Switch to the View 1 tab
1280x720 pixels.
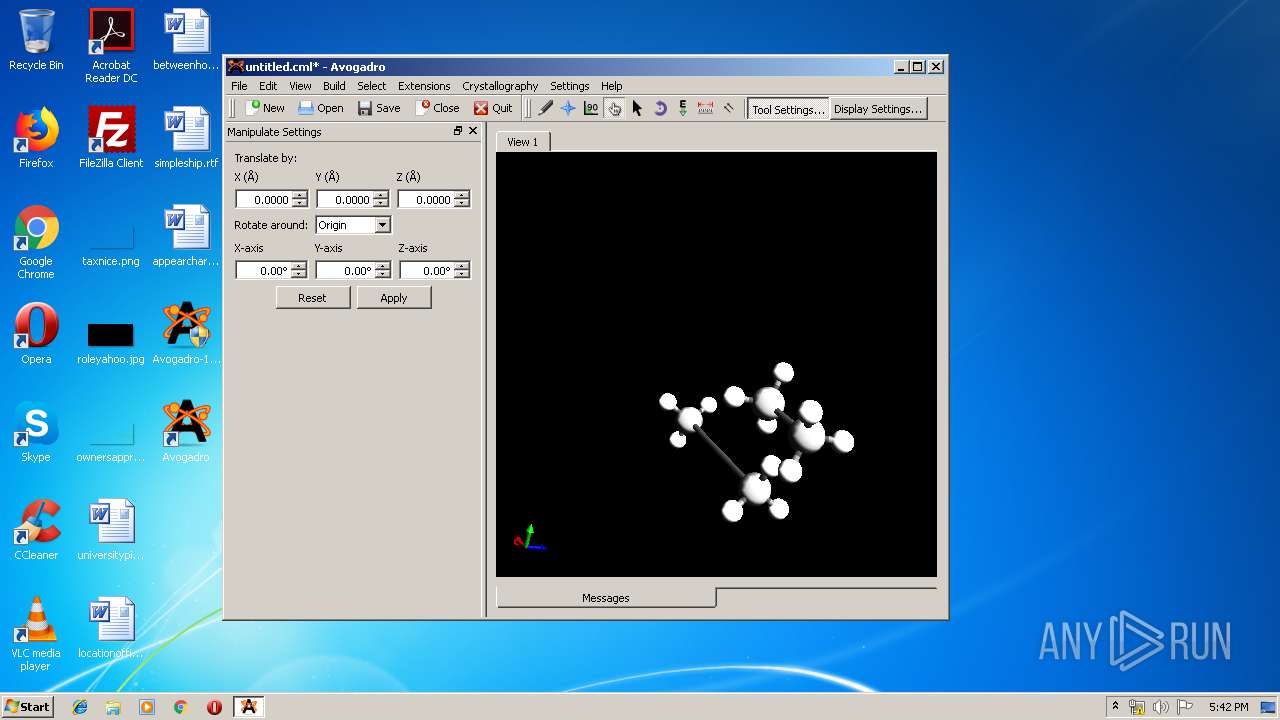pyautogui.click(x=522, y=142)
